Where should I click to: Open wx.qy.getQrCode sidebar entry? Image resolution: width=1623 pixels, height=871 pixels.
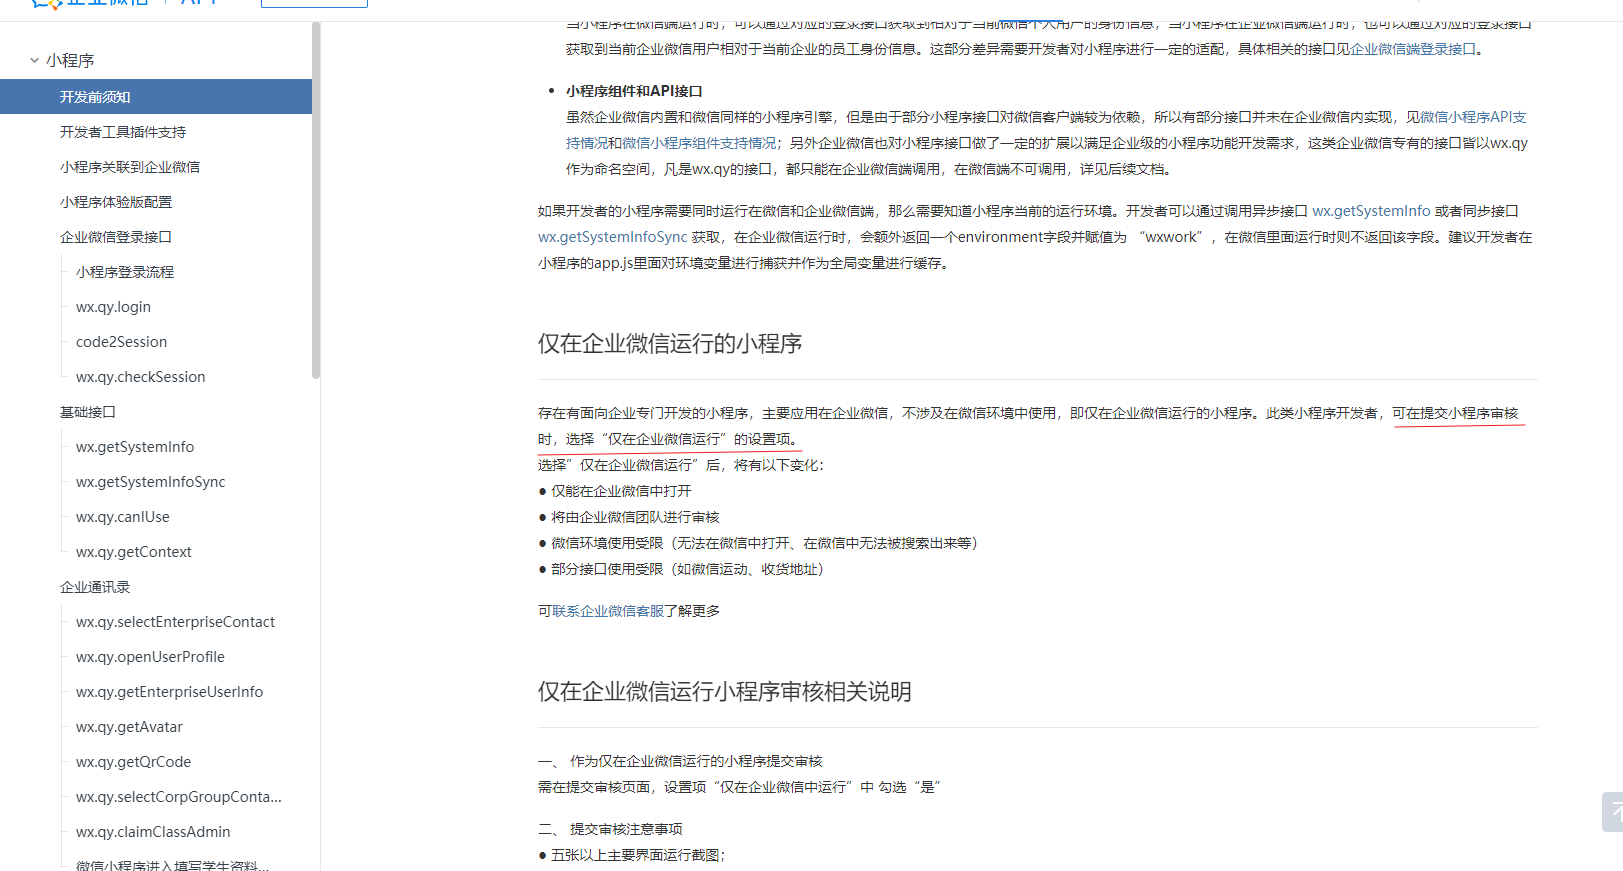(x=133, y=762)
